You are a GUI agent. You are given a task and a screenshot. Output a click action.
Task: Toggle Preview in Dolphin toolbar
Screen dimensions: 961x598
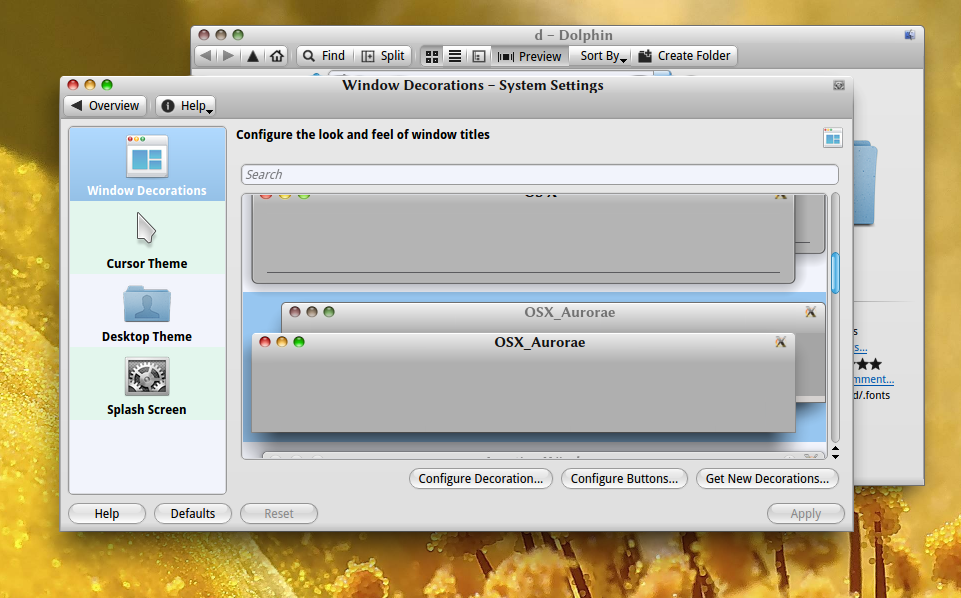[x=530, y=56]
